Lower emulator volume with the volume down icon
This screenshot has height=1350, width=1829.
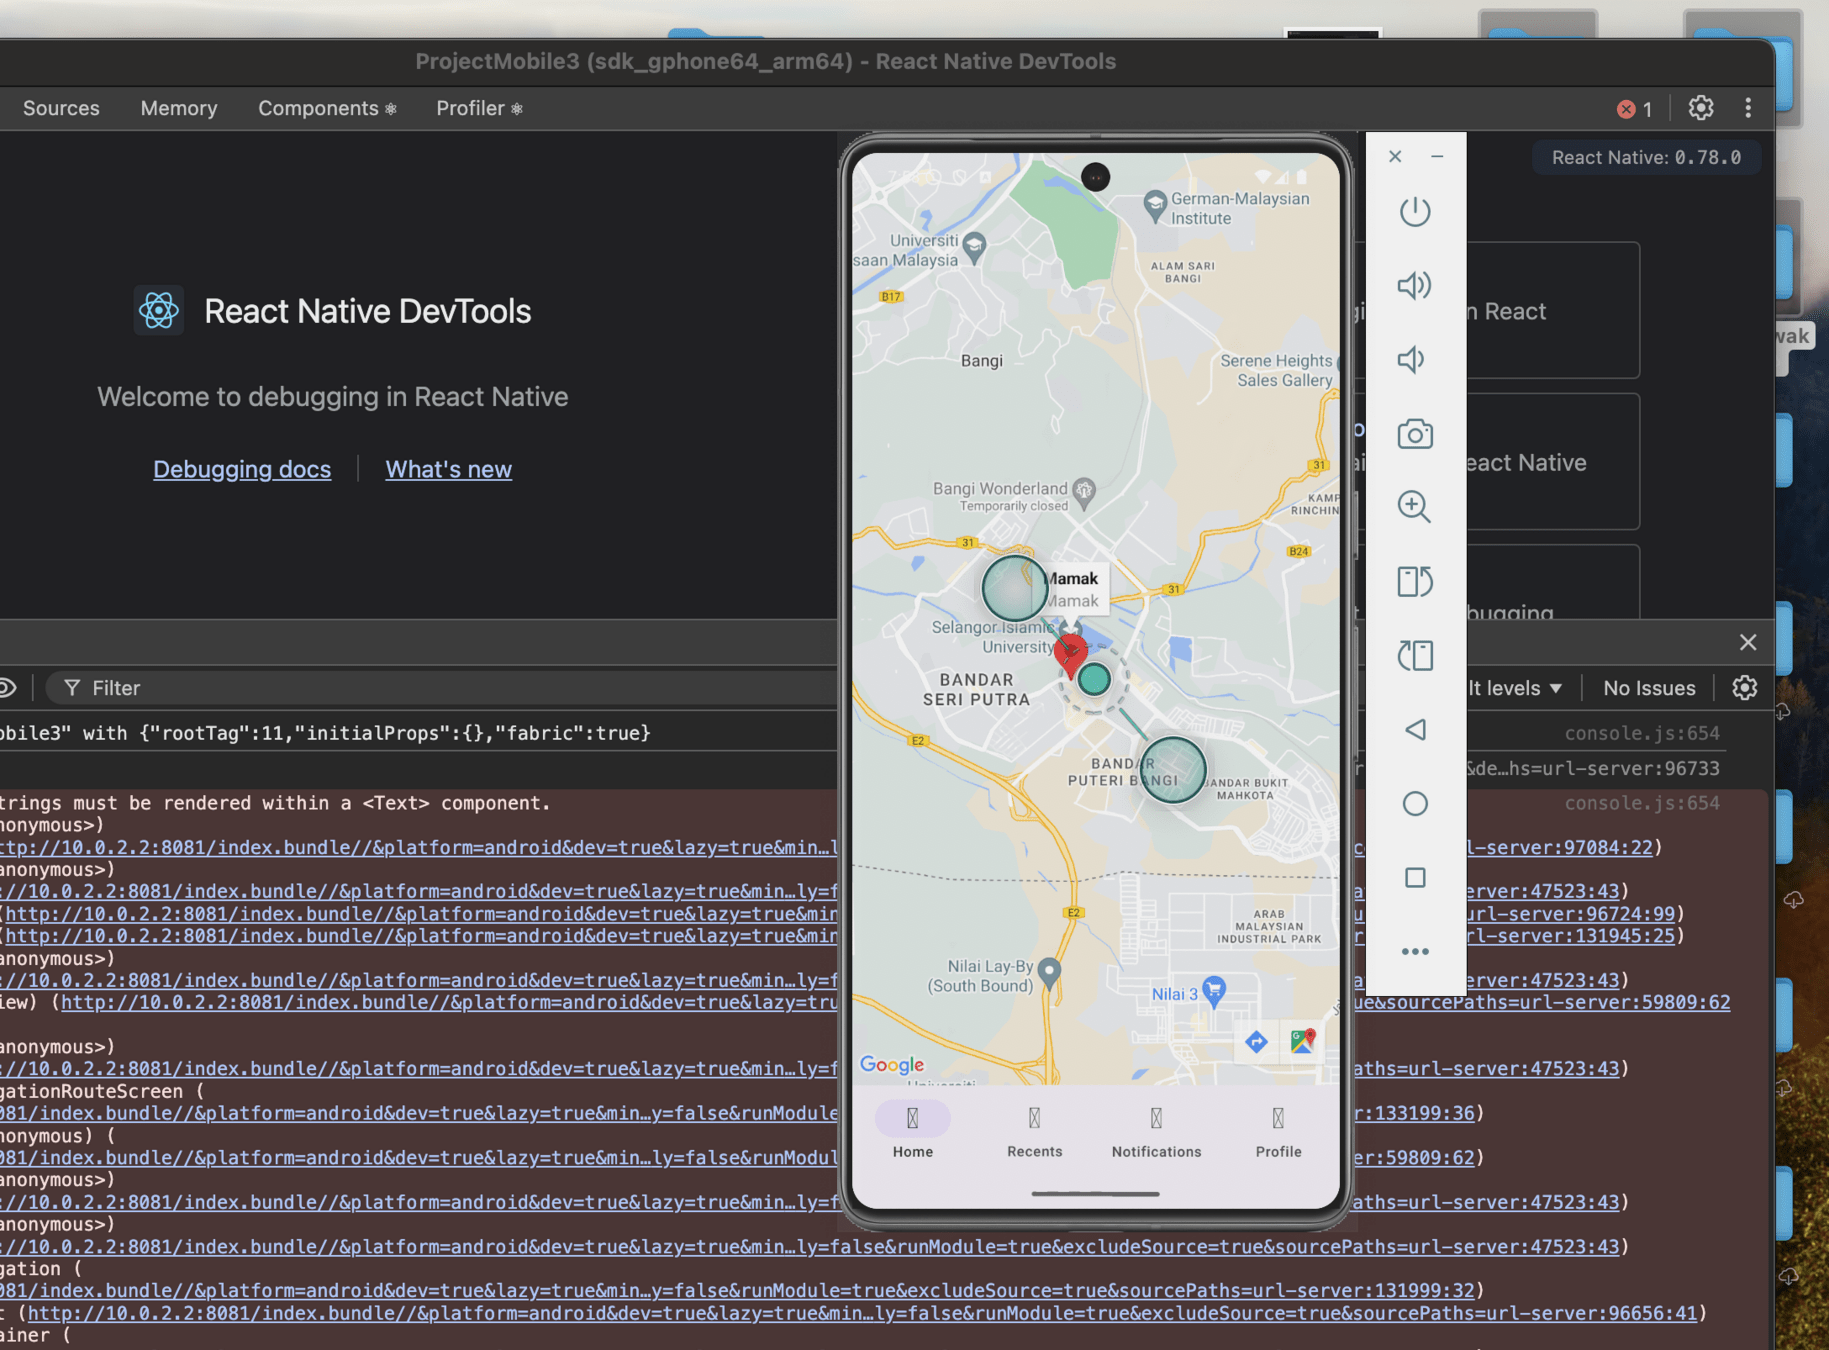[1411, 360]
